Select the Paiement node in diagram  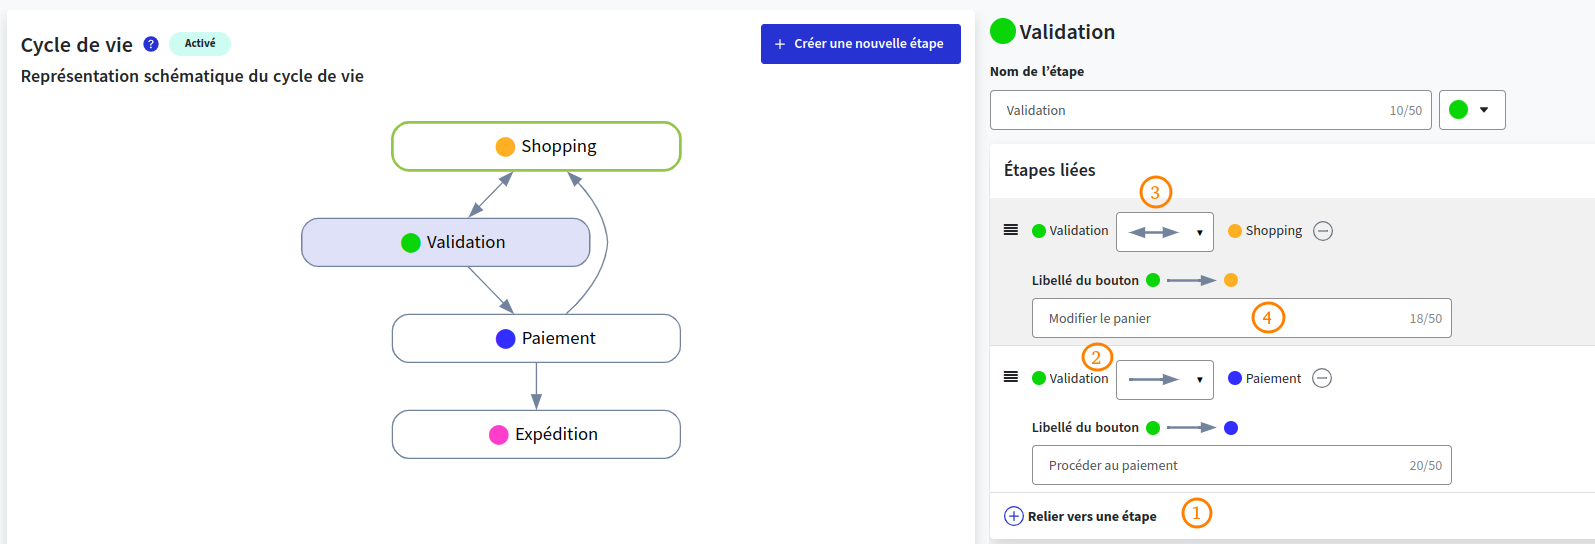[536, 339]
